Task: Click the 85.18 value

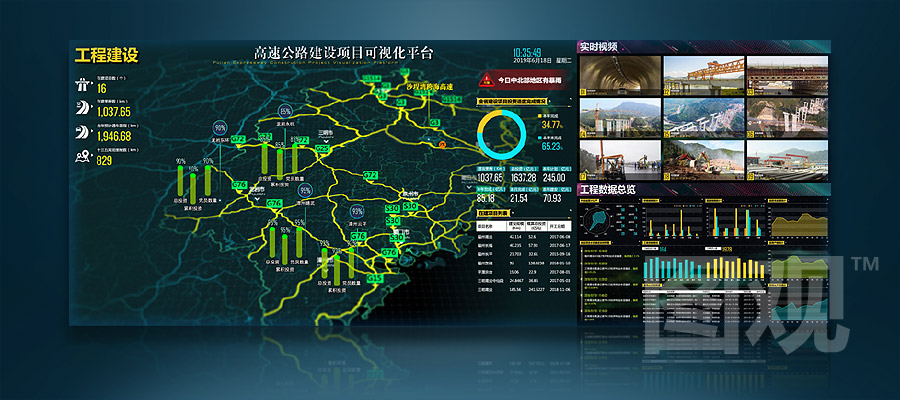Action: [x=486, y=199]
